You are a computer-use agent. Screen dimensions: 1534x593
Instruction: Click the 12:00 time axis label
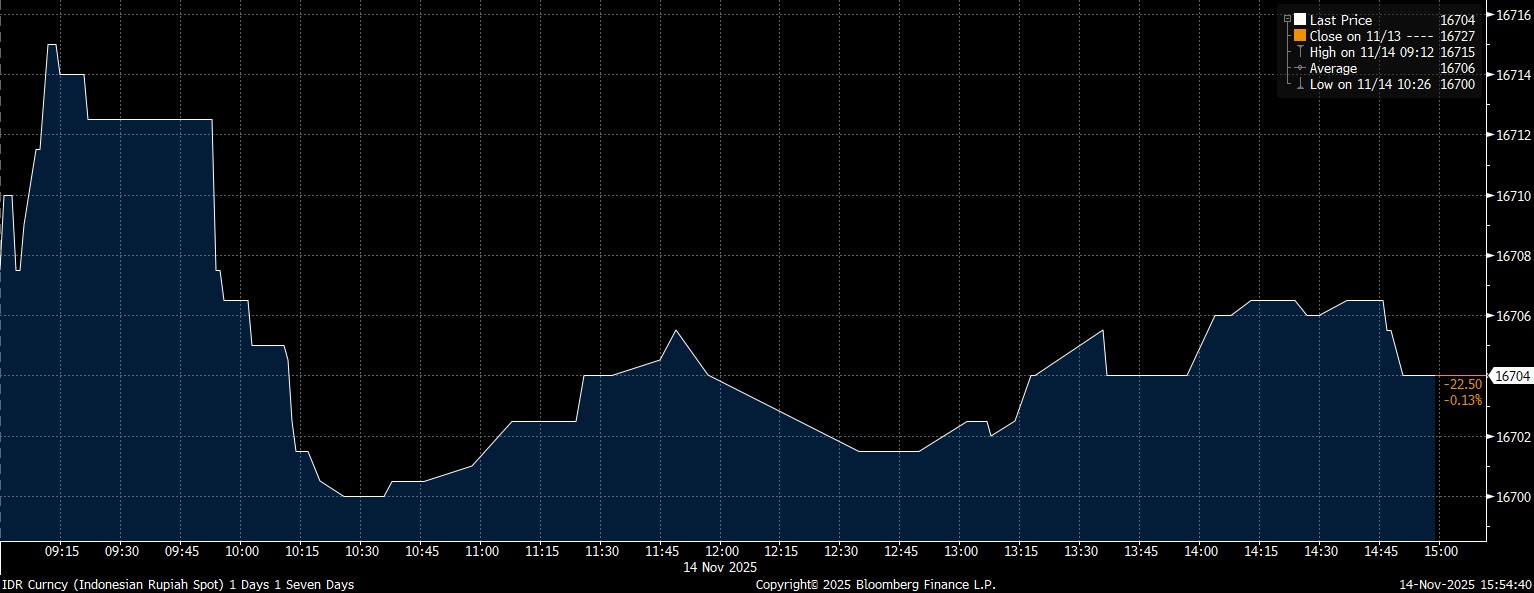[721, 551]
